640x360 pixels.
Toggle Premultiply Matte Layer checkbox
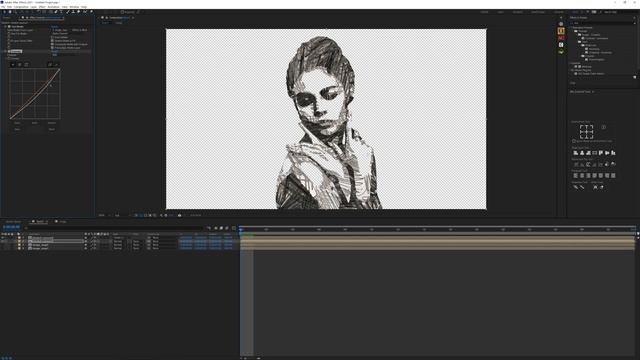[x=52, y=48]
